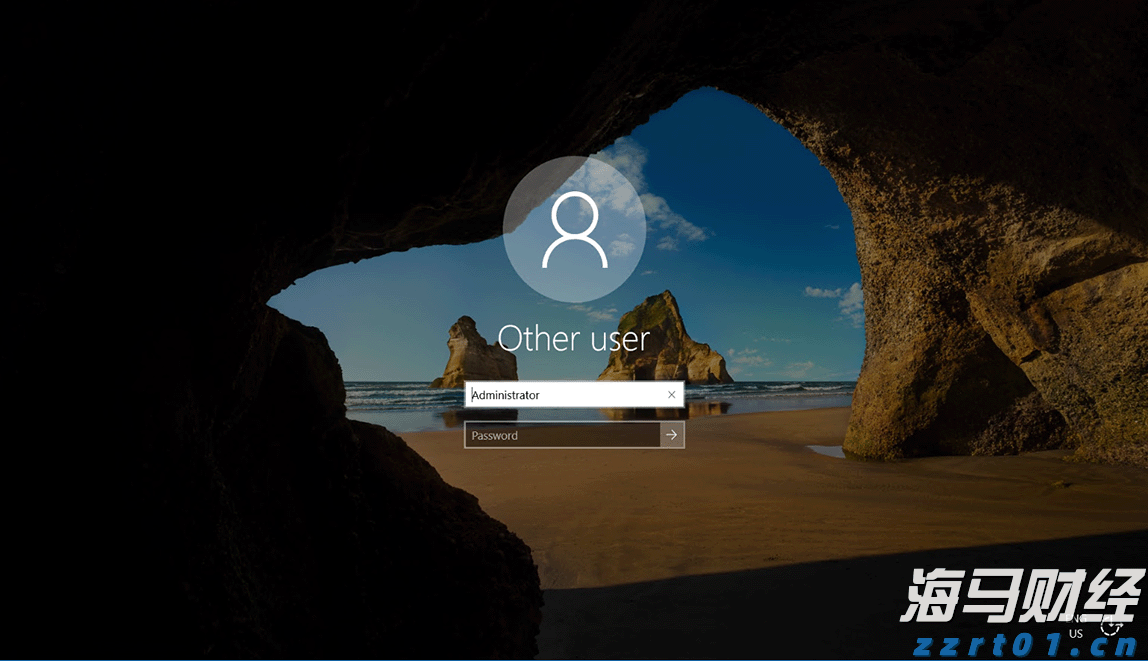
Task: Submit password with the arrow button
Action: pyautogui.click(x=672, y=435)
